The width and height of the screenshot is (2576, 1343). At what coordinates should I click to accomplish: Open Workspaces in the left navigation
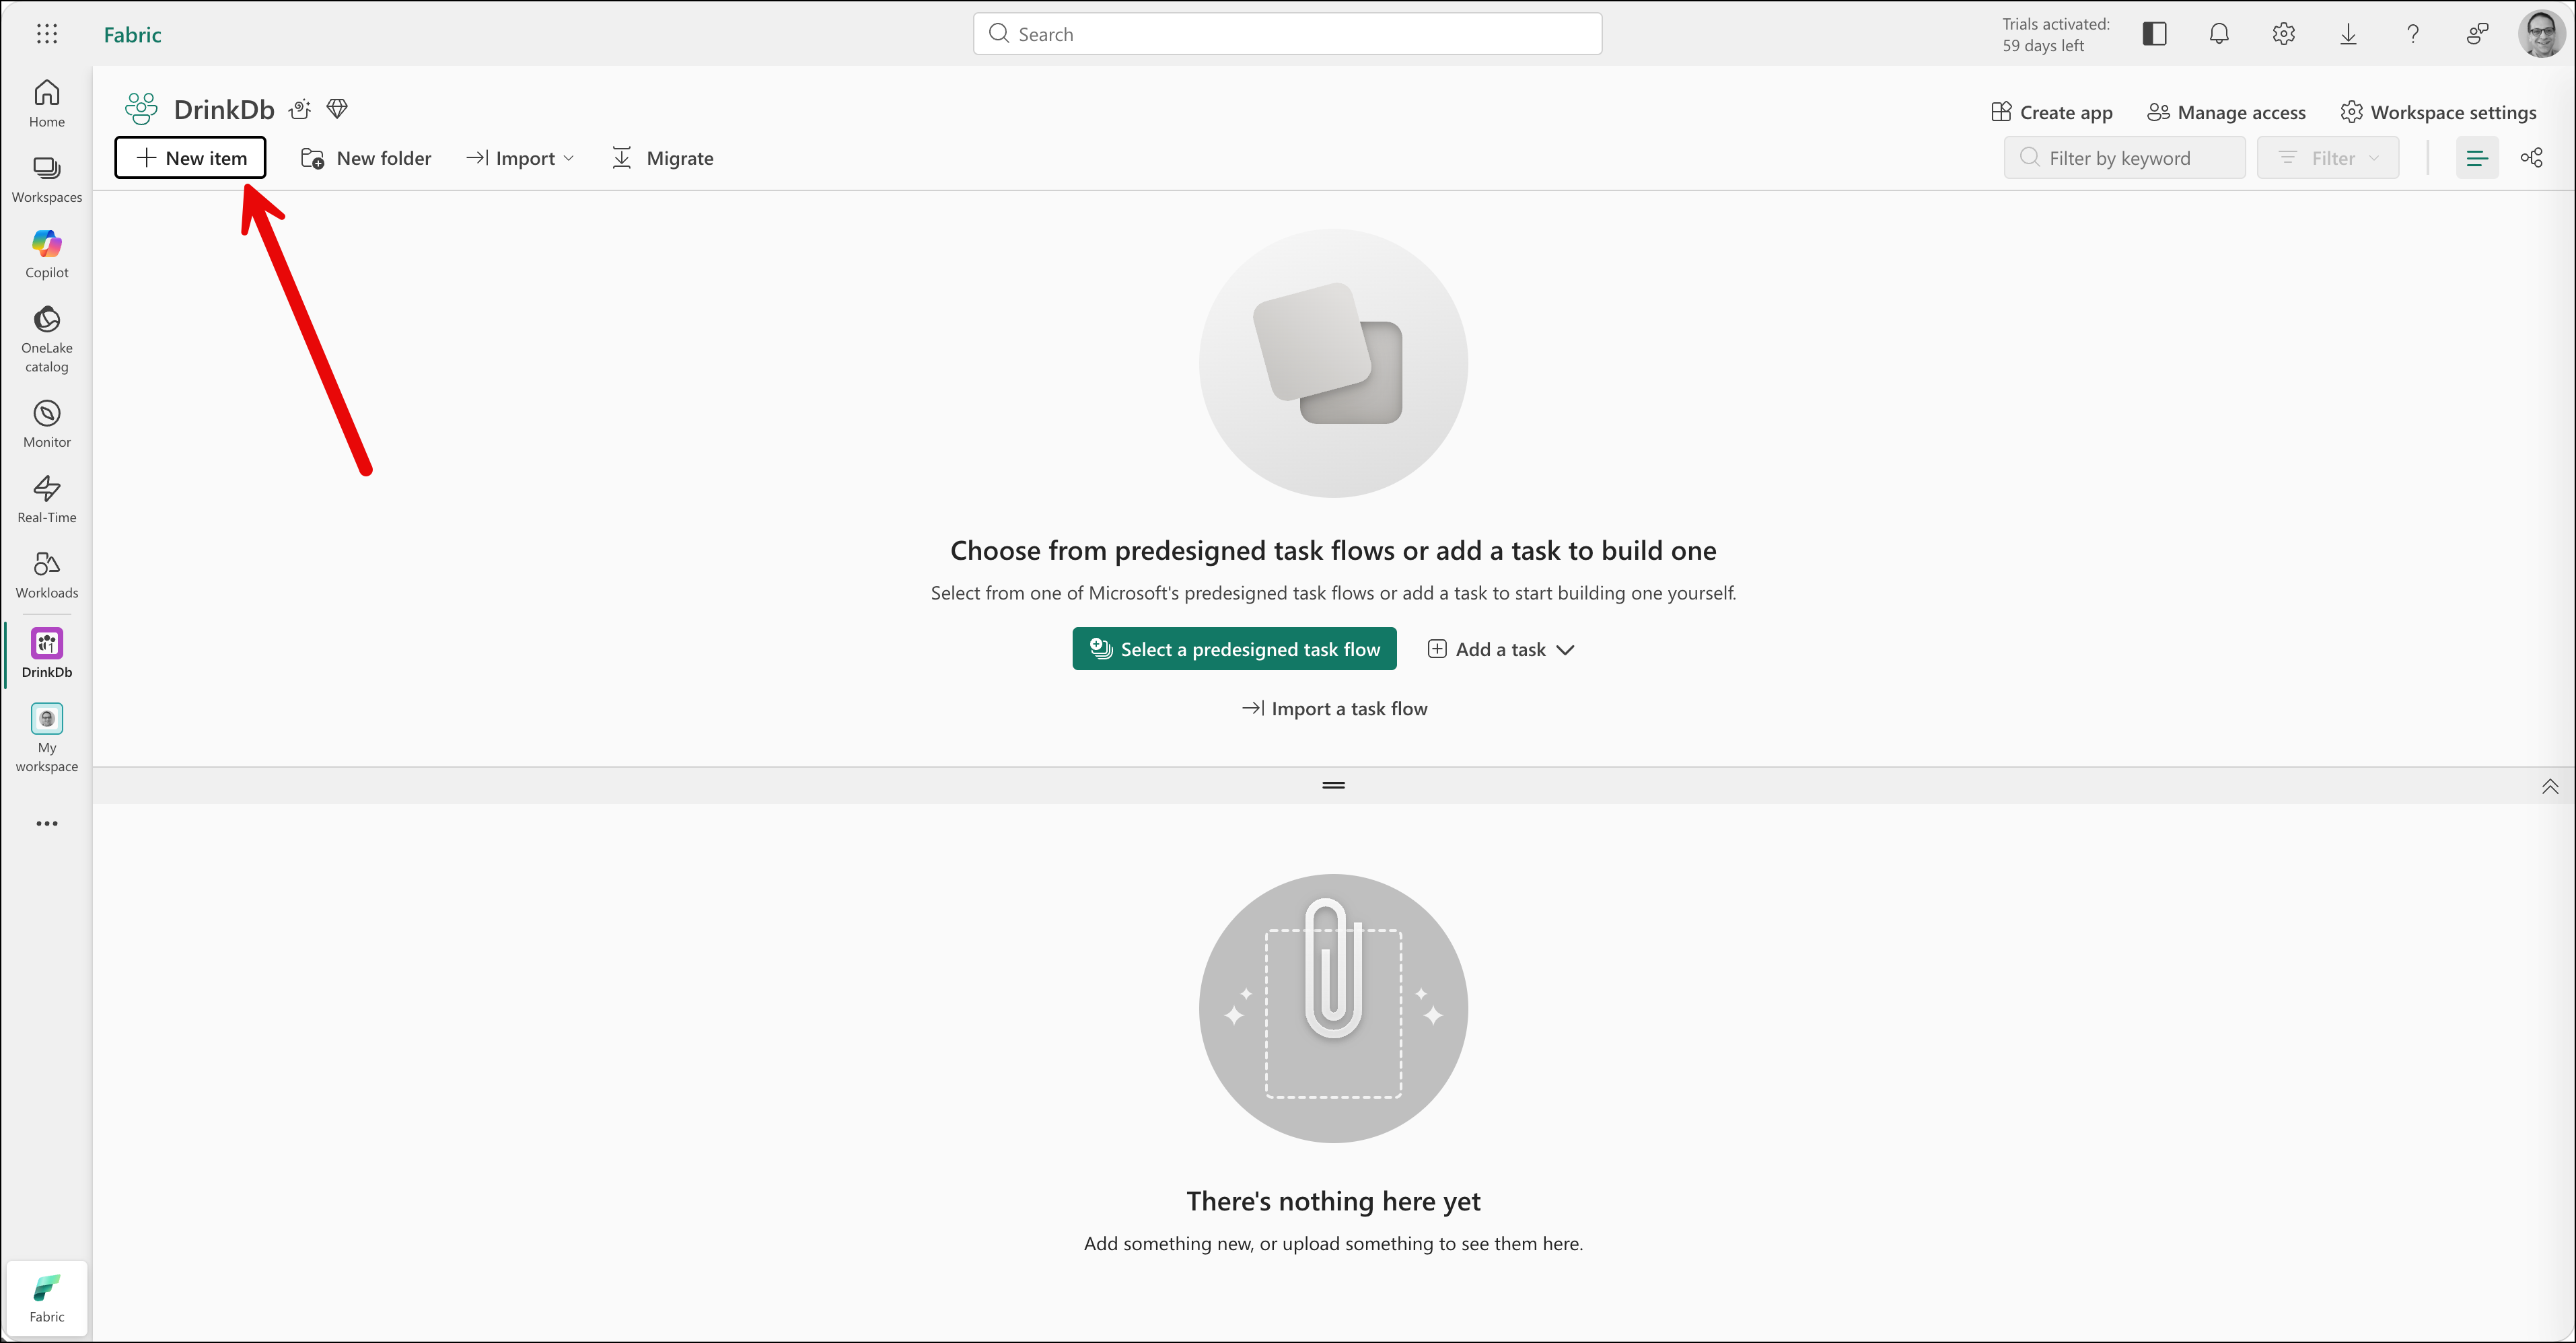47,180
